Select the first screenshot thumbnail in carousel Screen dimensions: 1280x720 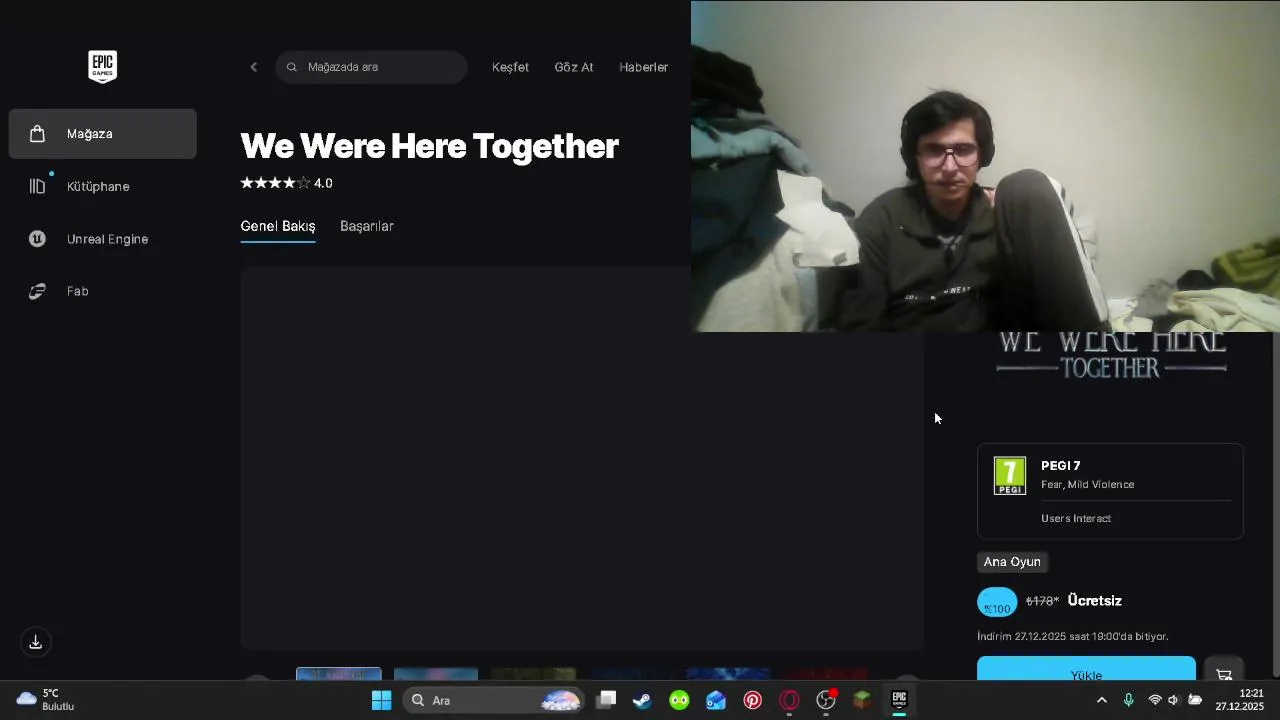tap(338, 674)
